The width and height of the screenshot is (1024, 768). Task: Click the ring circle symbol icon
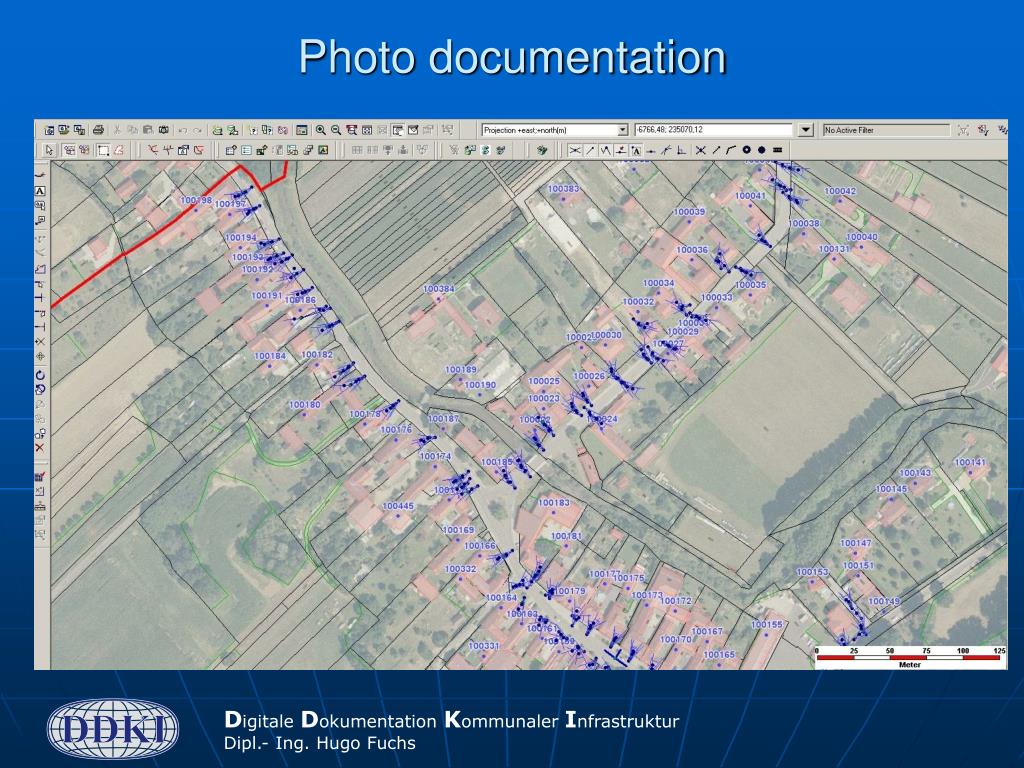pos(746,150)
